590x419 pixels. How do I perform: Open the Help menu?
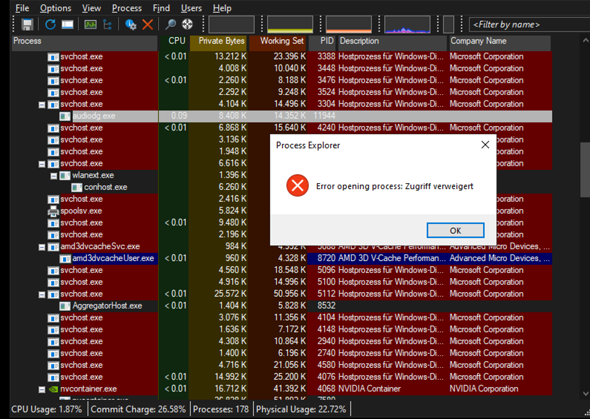tap(222, 8)
